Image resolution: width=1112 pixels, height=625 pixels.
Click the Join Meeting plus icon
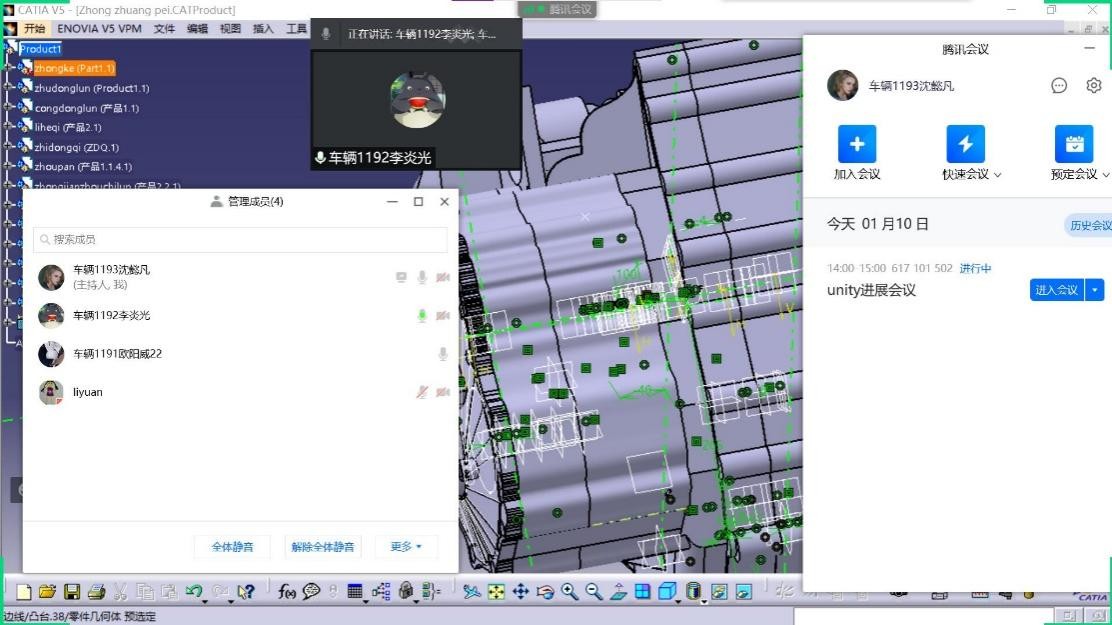point(856,145)
